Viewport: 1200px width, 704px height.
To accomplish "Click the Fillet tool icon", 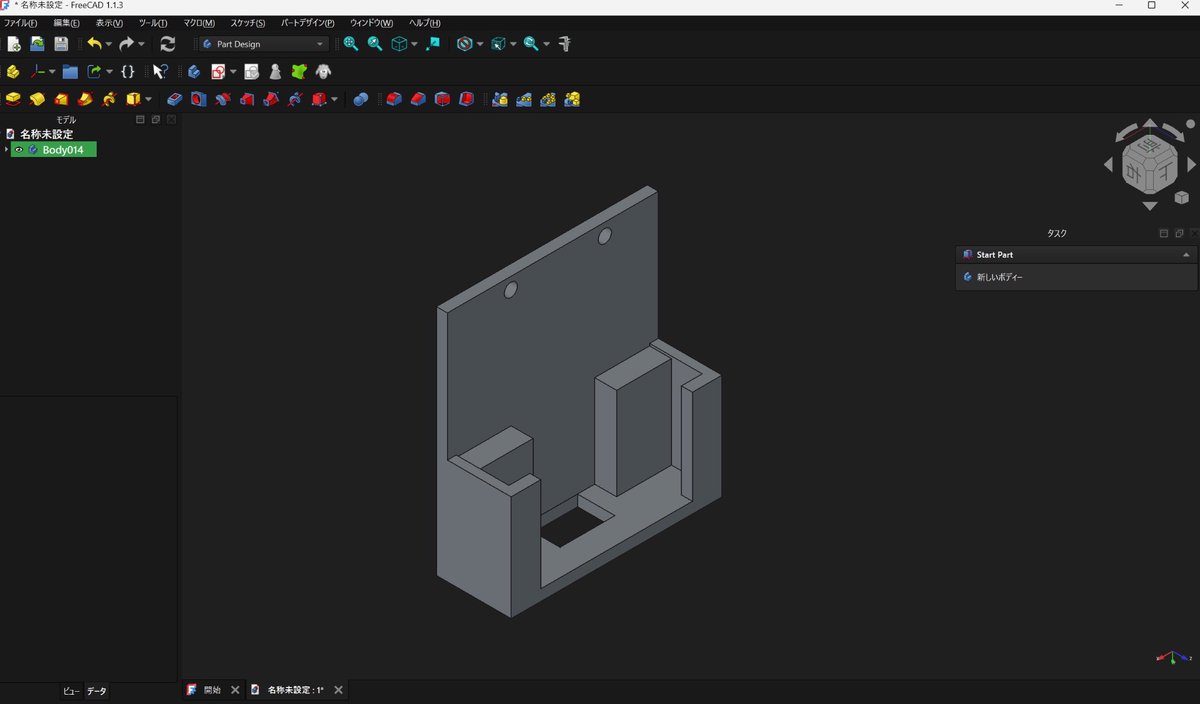I will pos(394,99).
